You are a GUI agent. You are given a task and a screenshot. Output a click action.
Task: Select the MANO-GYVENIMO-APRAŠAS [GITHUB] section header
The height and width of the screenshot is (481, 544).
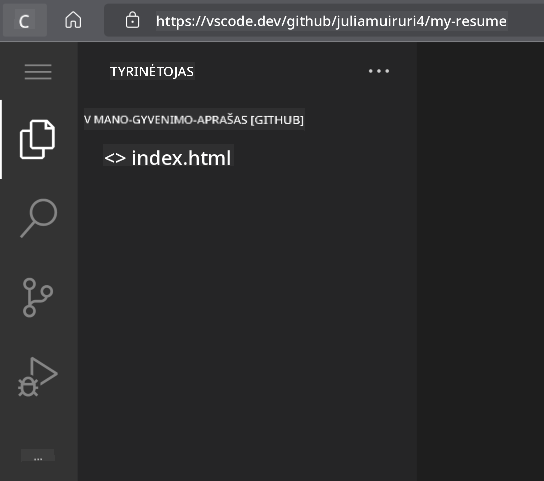coord(194,120)
